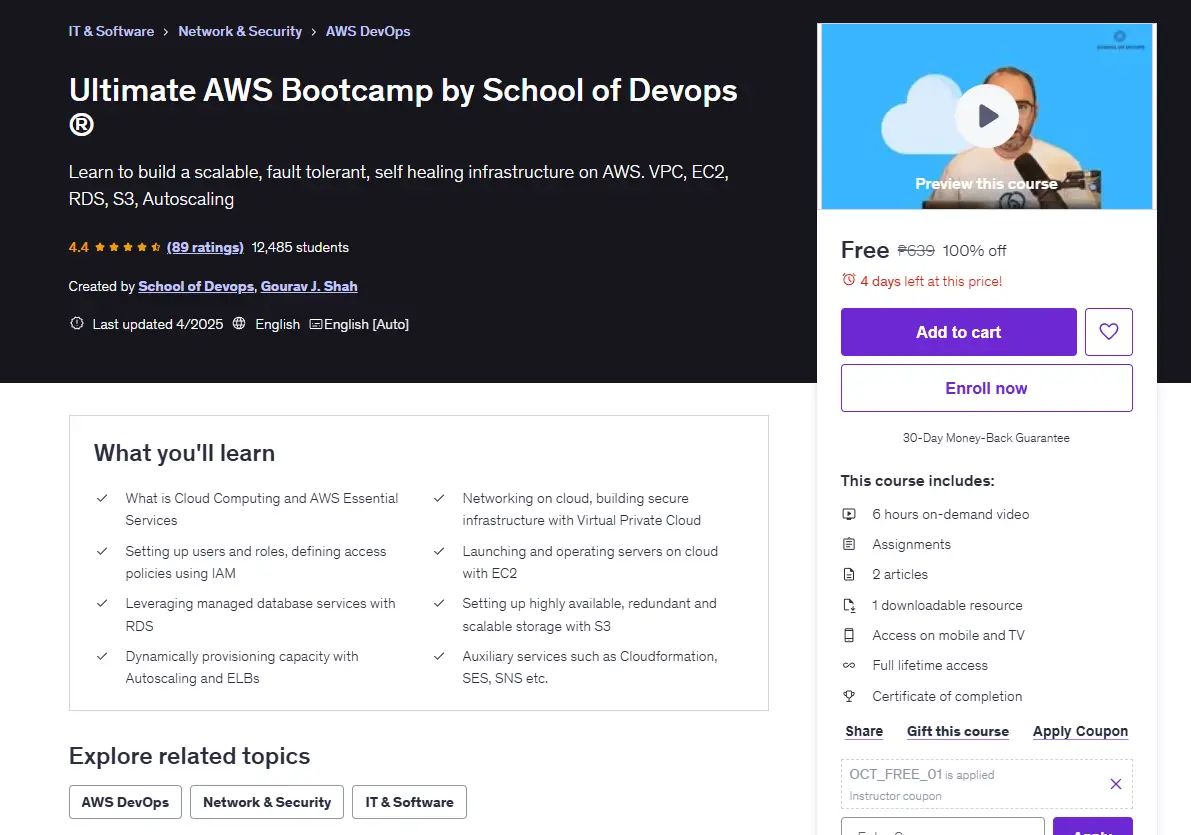Click the crossed-out original price

916,251
